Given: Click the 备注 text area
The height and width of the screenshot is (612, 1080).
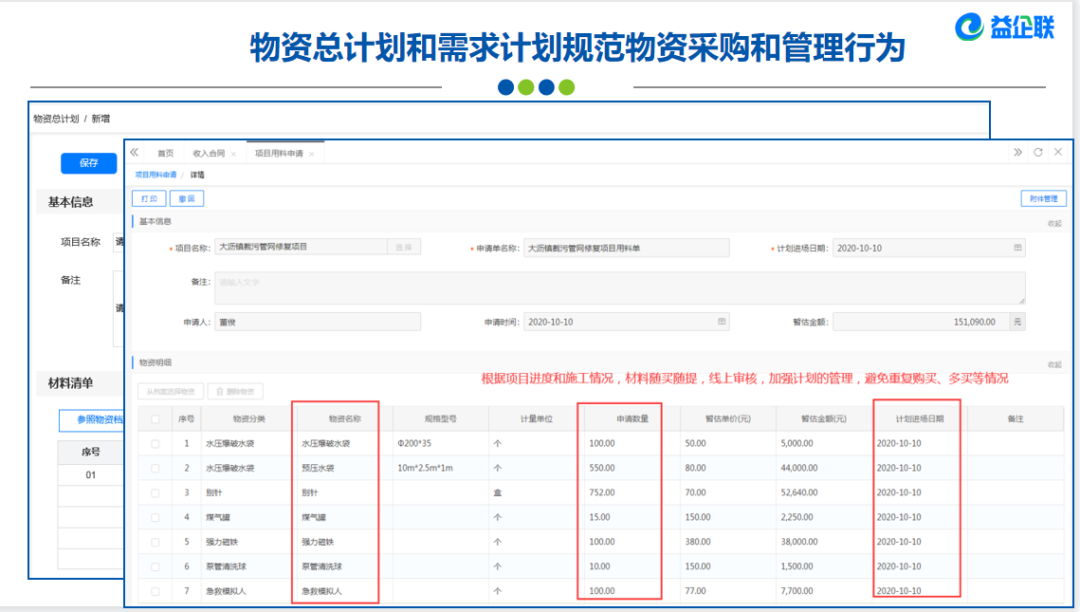Looking at the screenshot, I should point(620,288).
